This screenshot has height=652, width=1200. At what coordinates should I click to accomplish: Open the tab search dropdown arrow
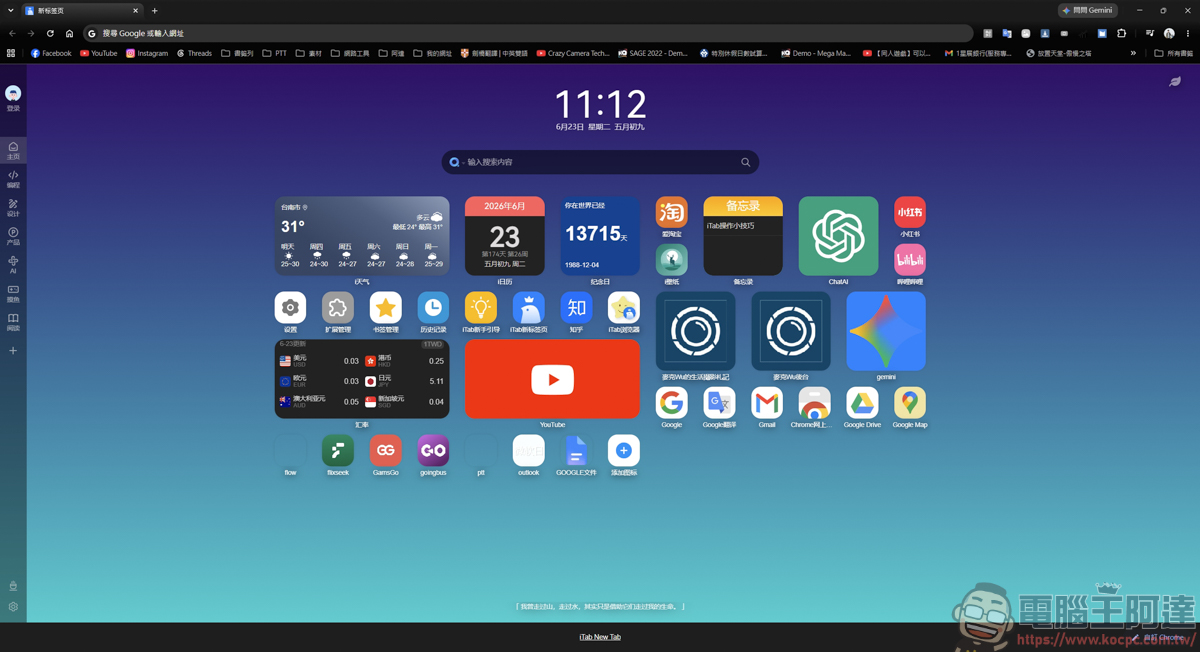point(10,10)
